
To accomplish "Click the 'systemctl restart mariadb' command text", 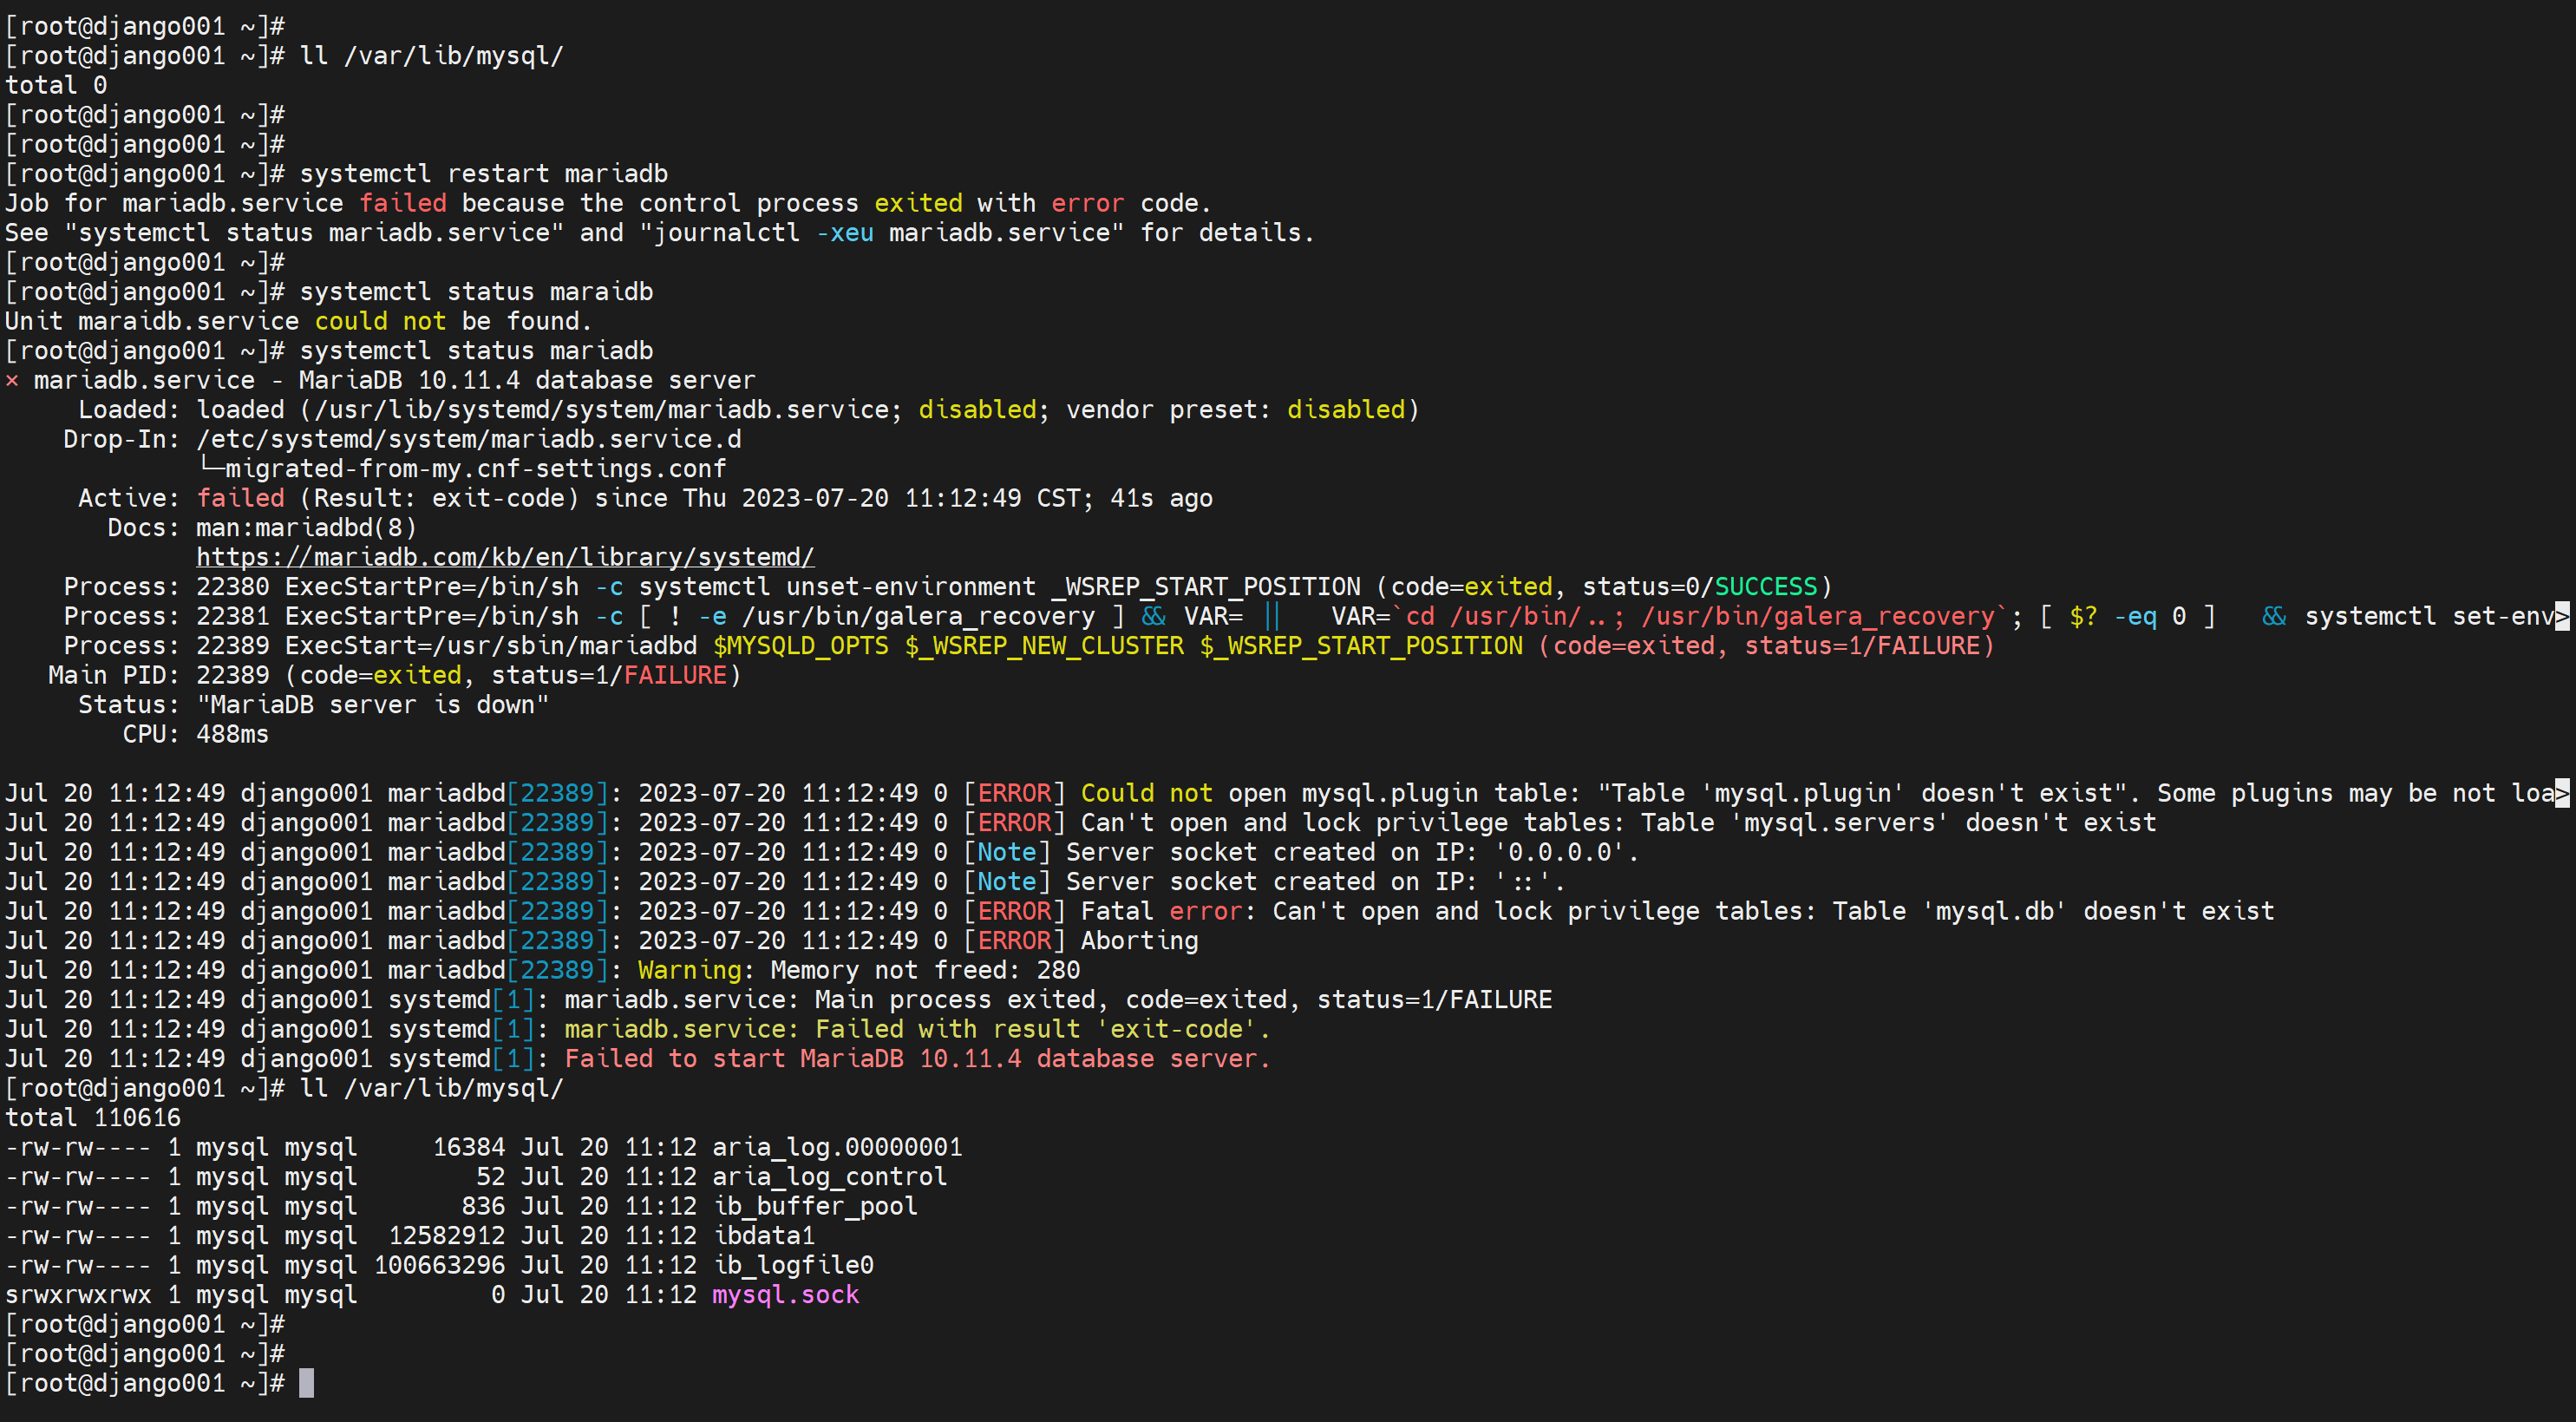I will point(483,174).
